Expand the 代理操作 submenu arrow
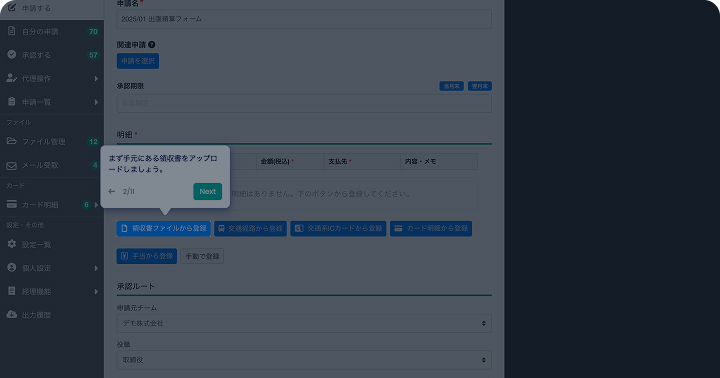The image size is (720, 378). [96, 79]
